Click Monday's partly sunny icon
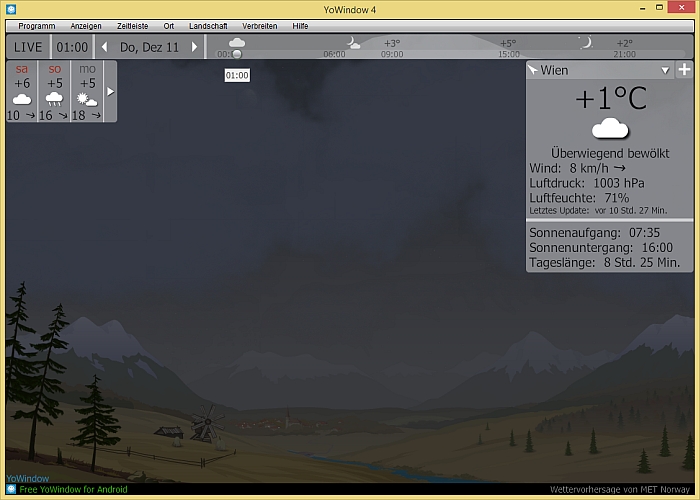Image resolution: width=700 pixels, height=500 pixels. click(x=87, y=99)
